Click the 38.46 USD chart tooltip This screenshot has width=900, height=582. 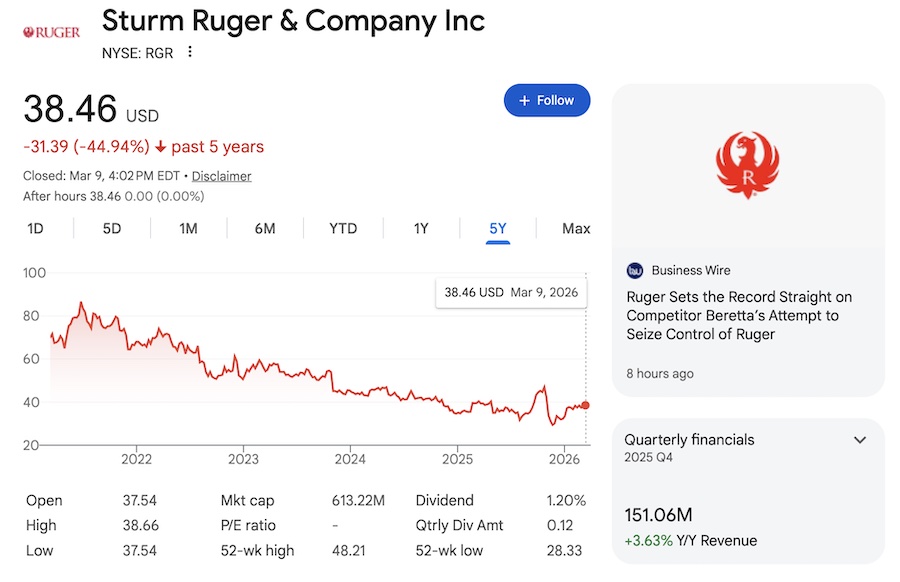(x=511, y=292)
